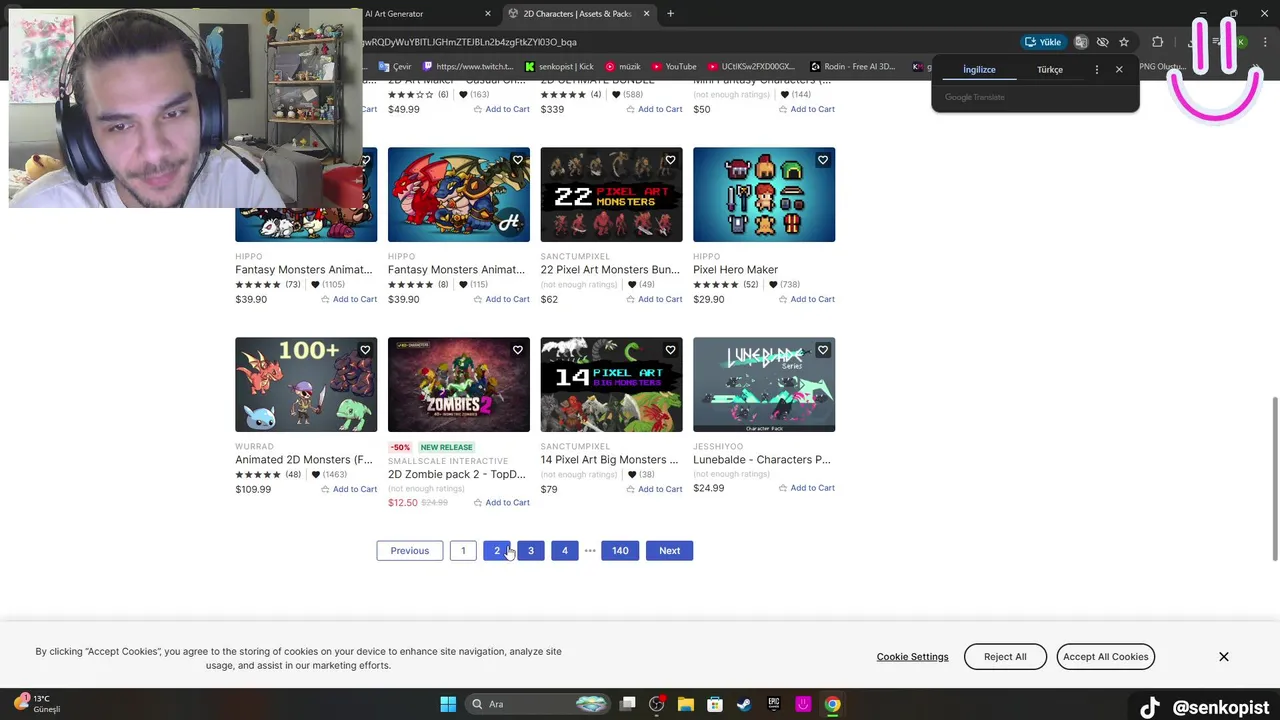Click the Yükle install app button
This screenshot has height=720, width=1280.
tap(1042, 42)
